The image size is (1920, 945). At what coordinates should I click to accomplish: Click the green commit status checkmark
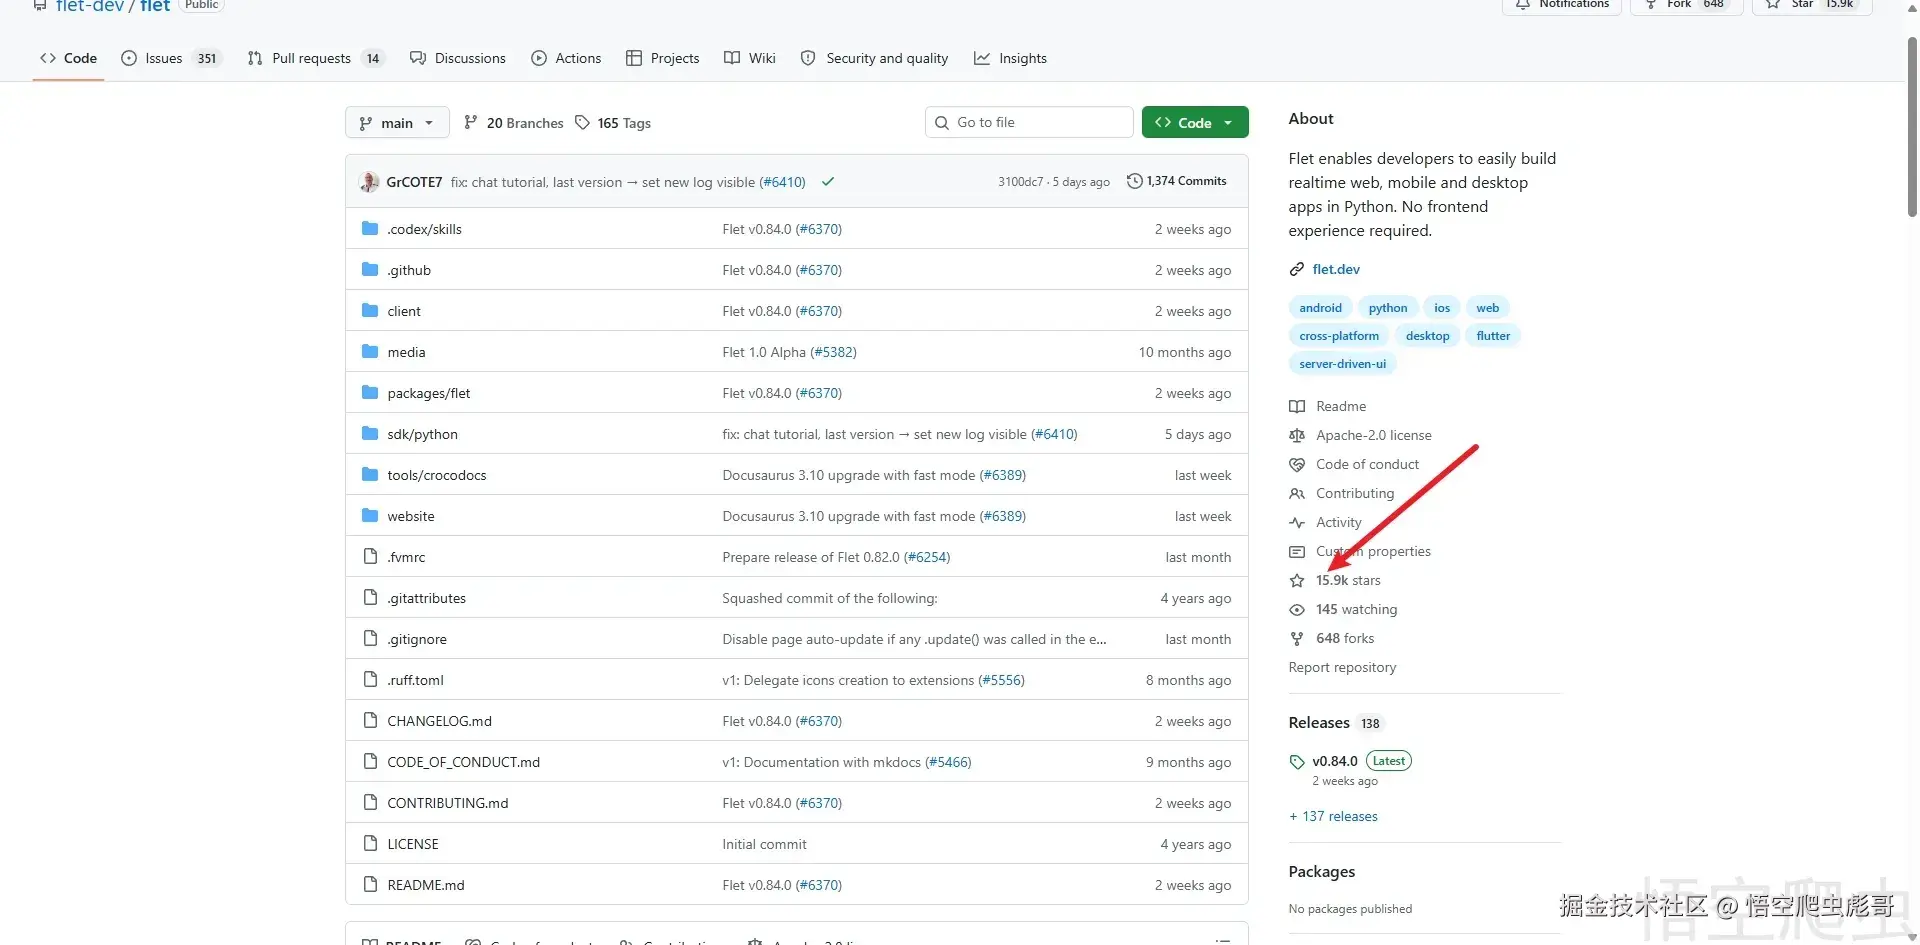(828, 182)
